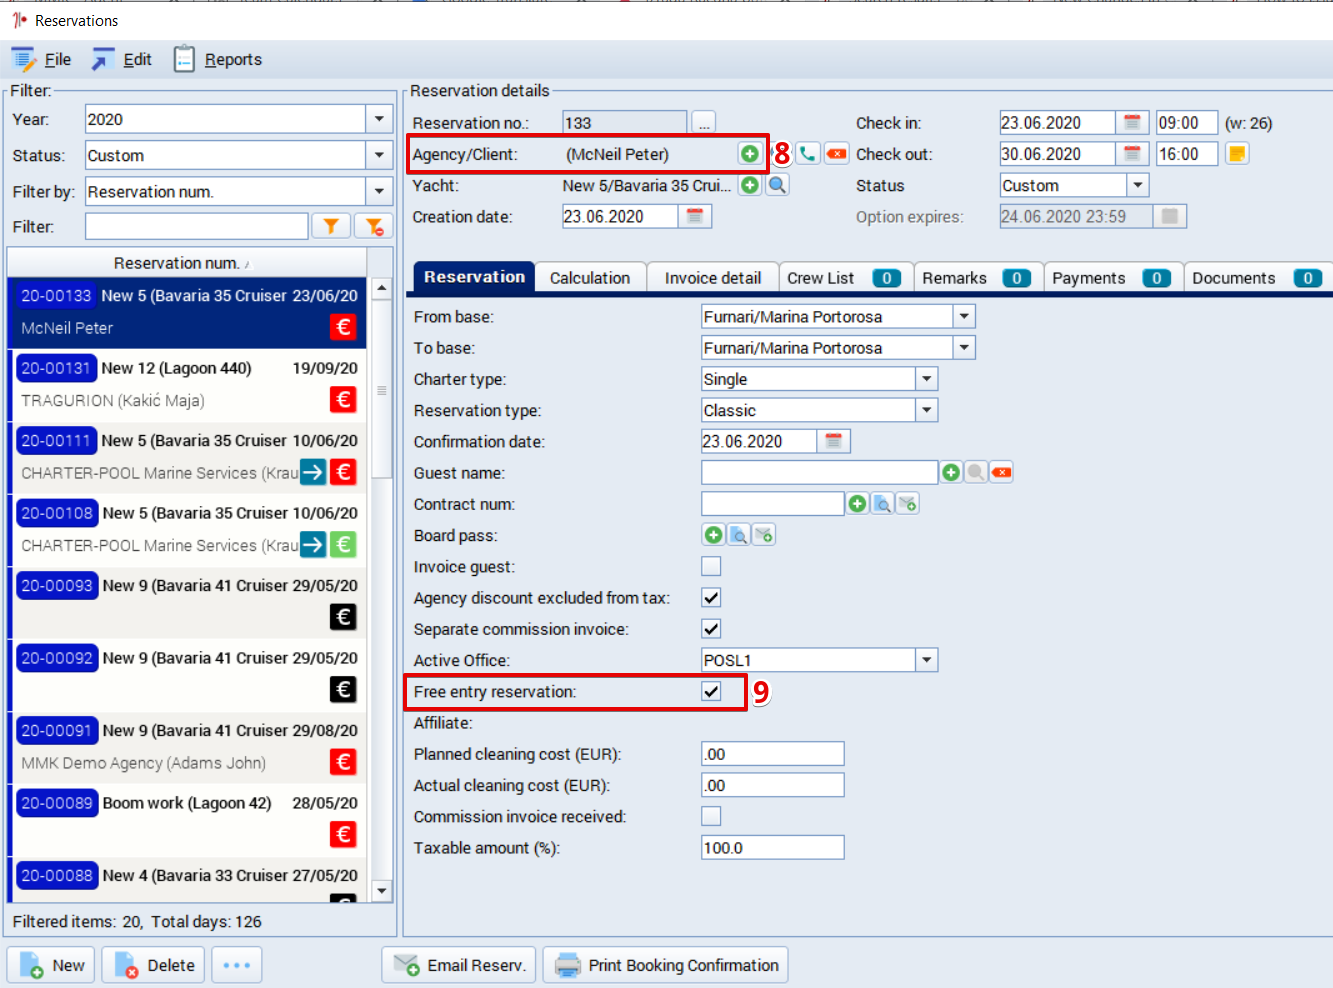Check Commission invoice received checkbox
The image size is (1333, 988).
point(711,816)
